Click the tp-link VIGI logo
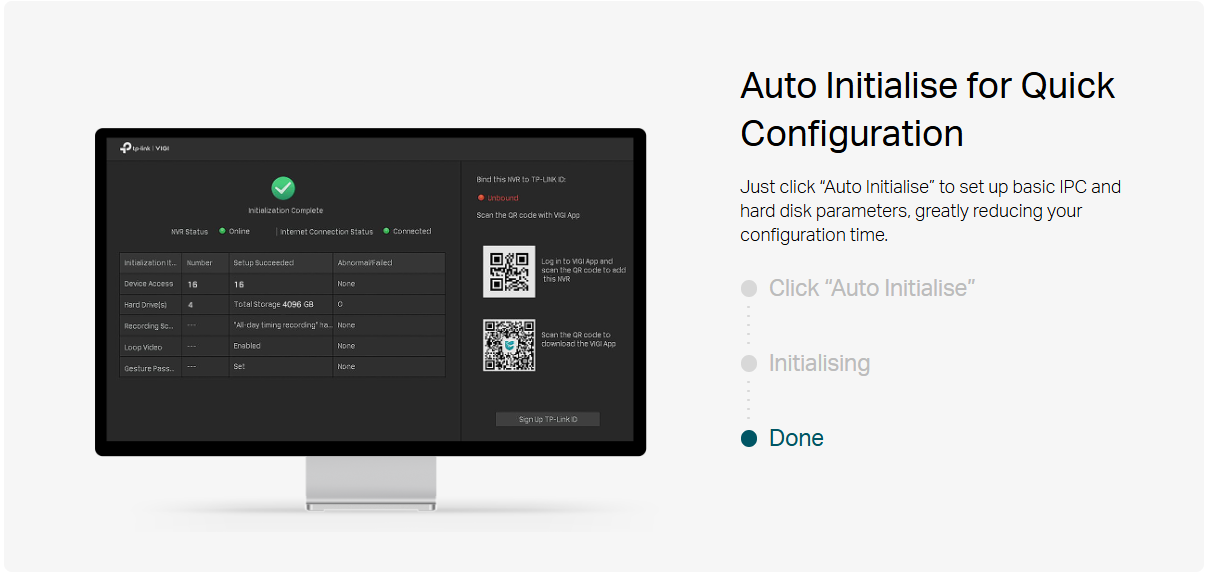The width and height of the screenshot is (1208, 575). 144,148
